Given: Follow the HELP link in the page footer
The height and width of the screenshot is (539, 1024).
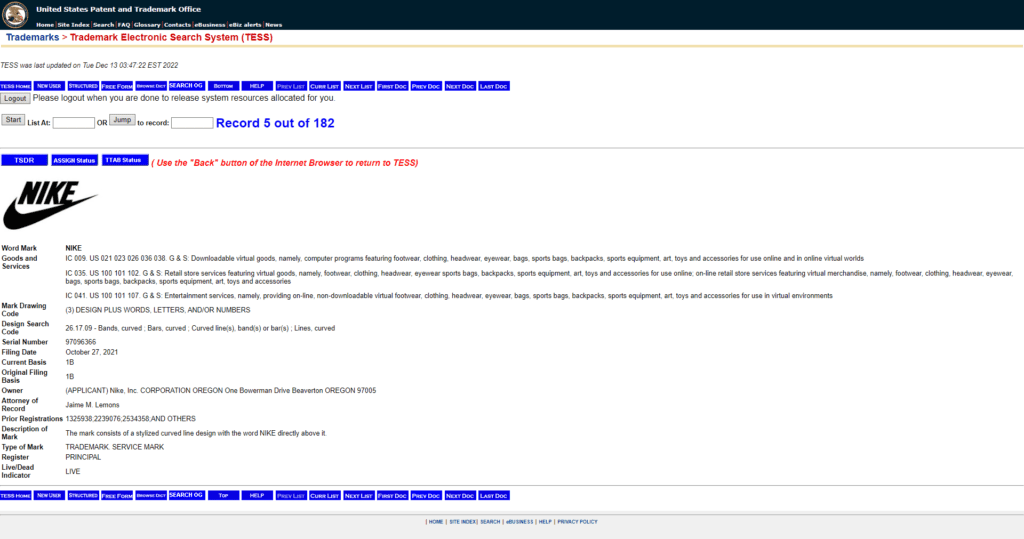Looking at the screenshot, I should tap(545, 522).
